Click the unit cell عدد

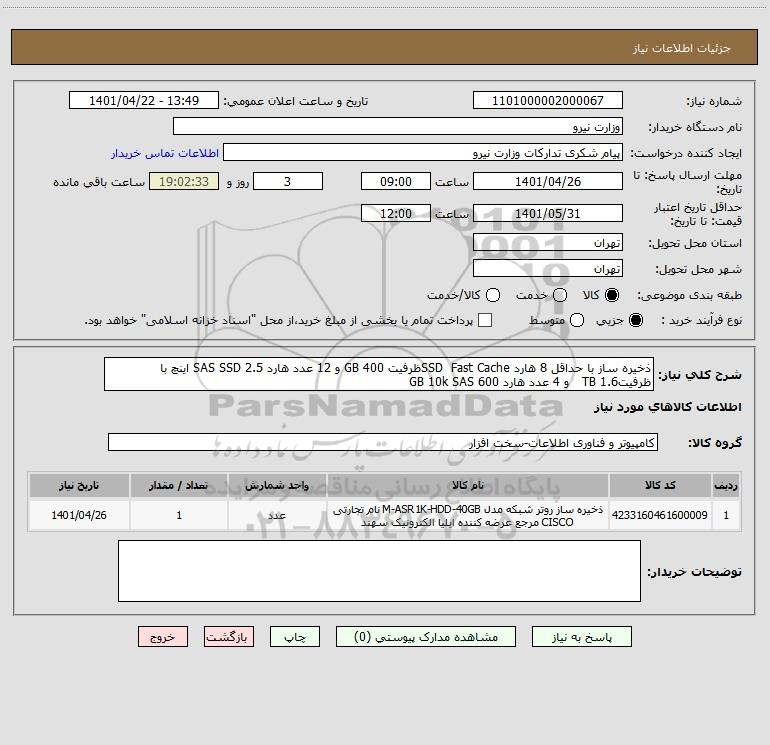(277, 515)
